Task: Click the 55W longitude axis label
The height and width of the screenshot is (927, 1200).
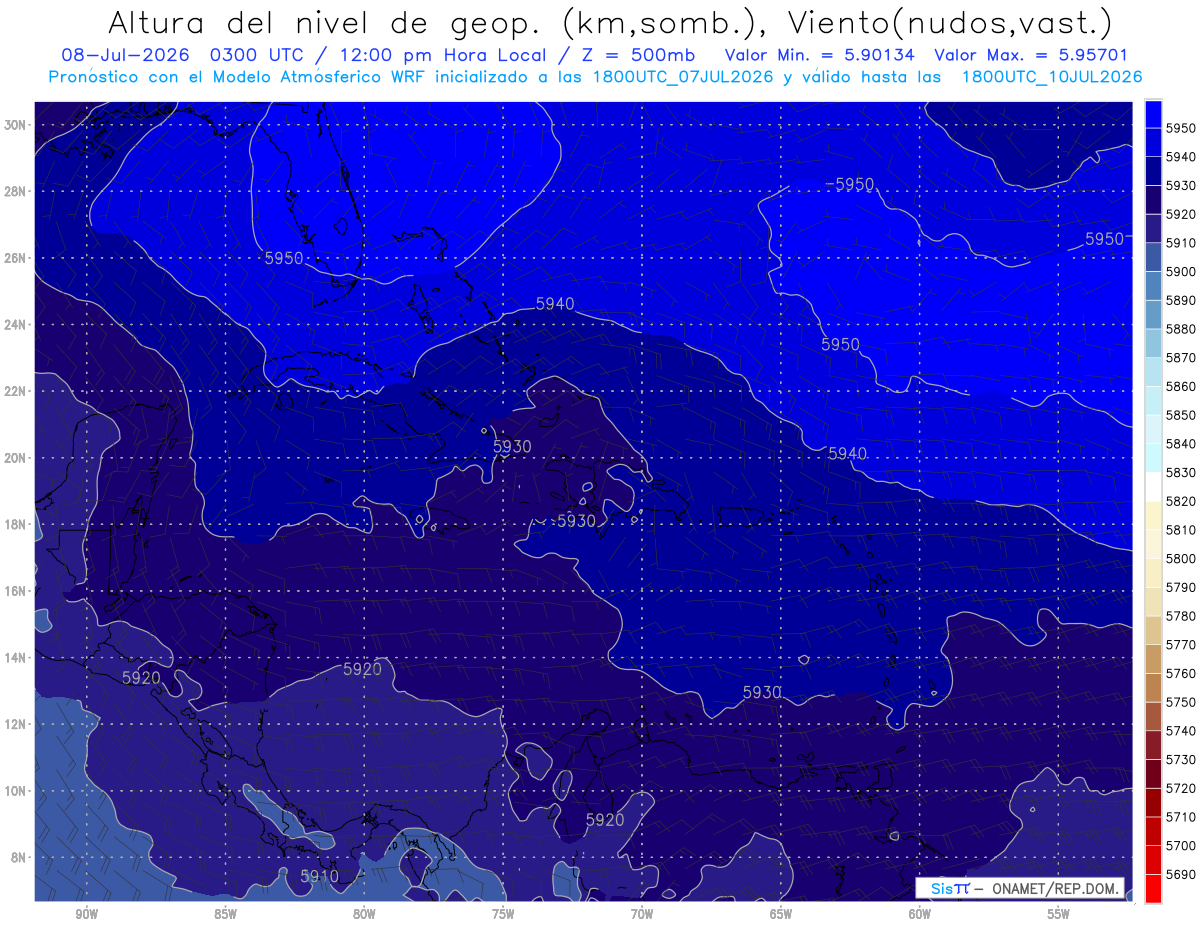Action: [1059, 914]
